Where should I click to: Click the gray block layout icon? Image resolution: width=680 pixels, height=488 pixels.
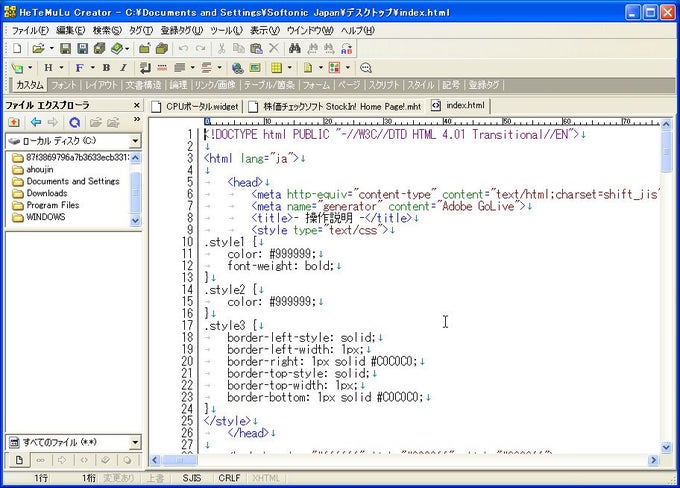point(180,68)
